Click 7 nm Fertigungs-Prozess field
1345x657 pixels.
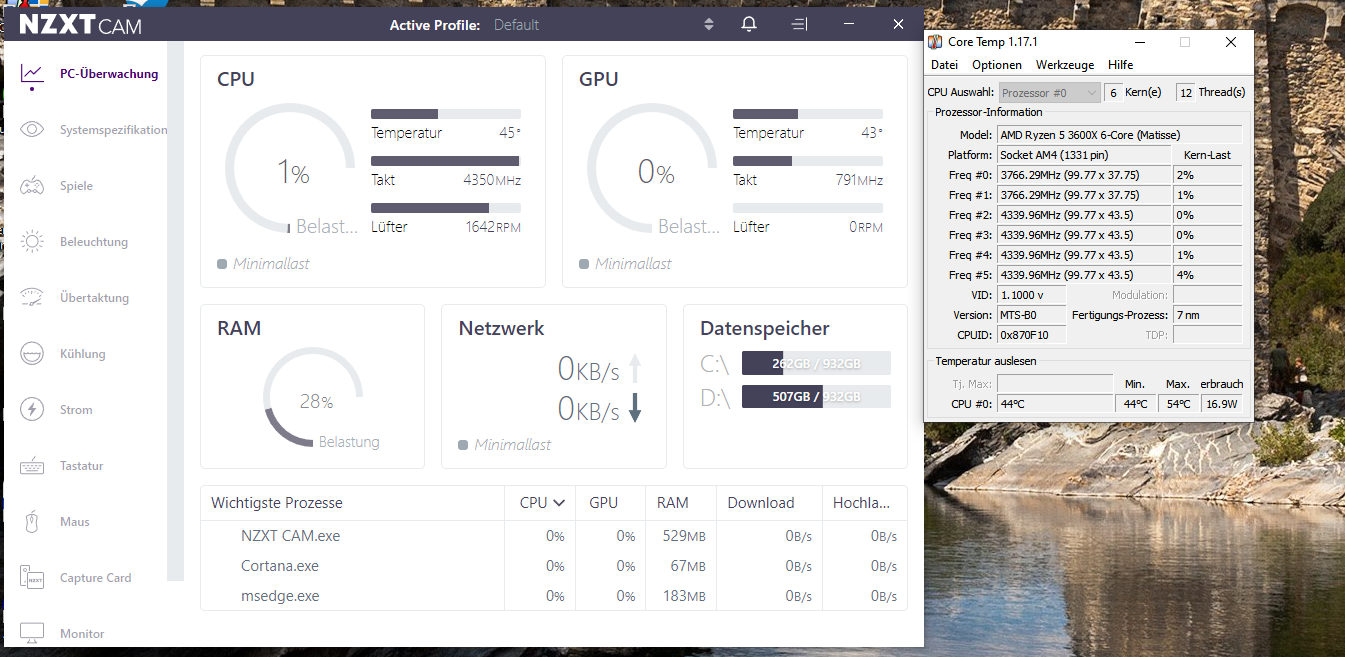(1208, 315)
